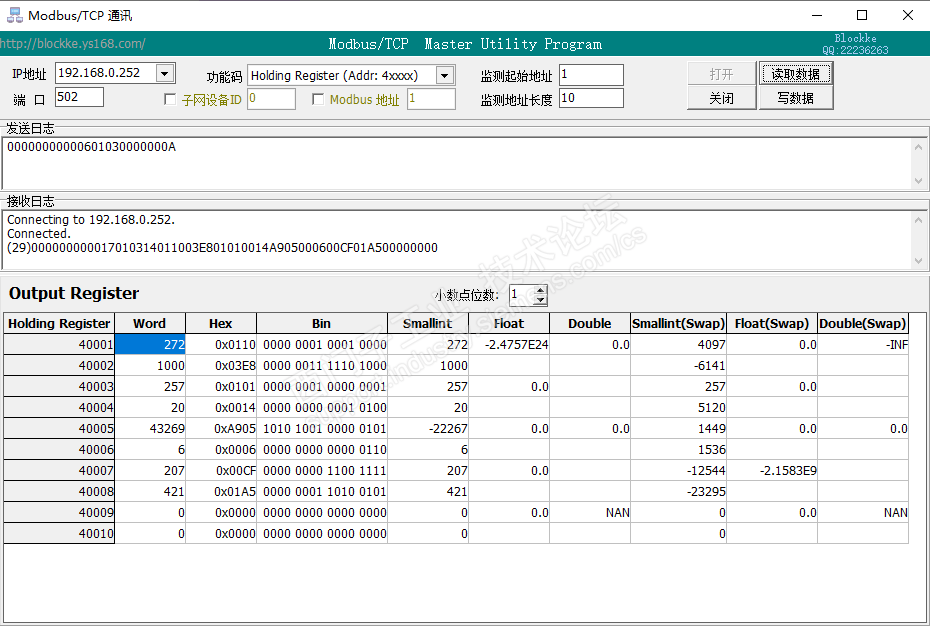Enable the 子网设备ID checkbox

(170, 100)
